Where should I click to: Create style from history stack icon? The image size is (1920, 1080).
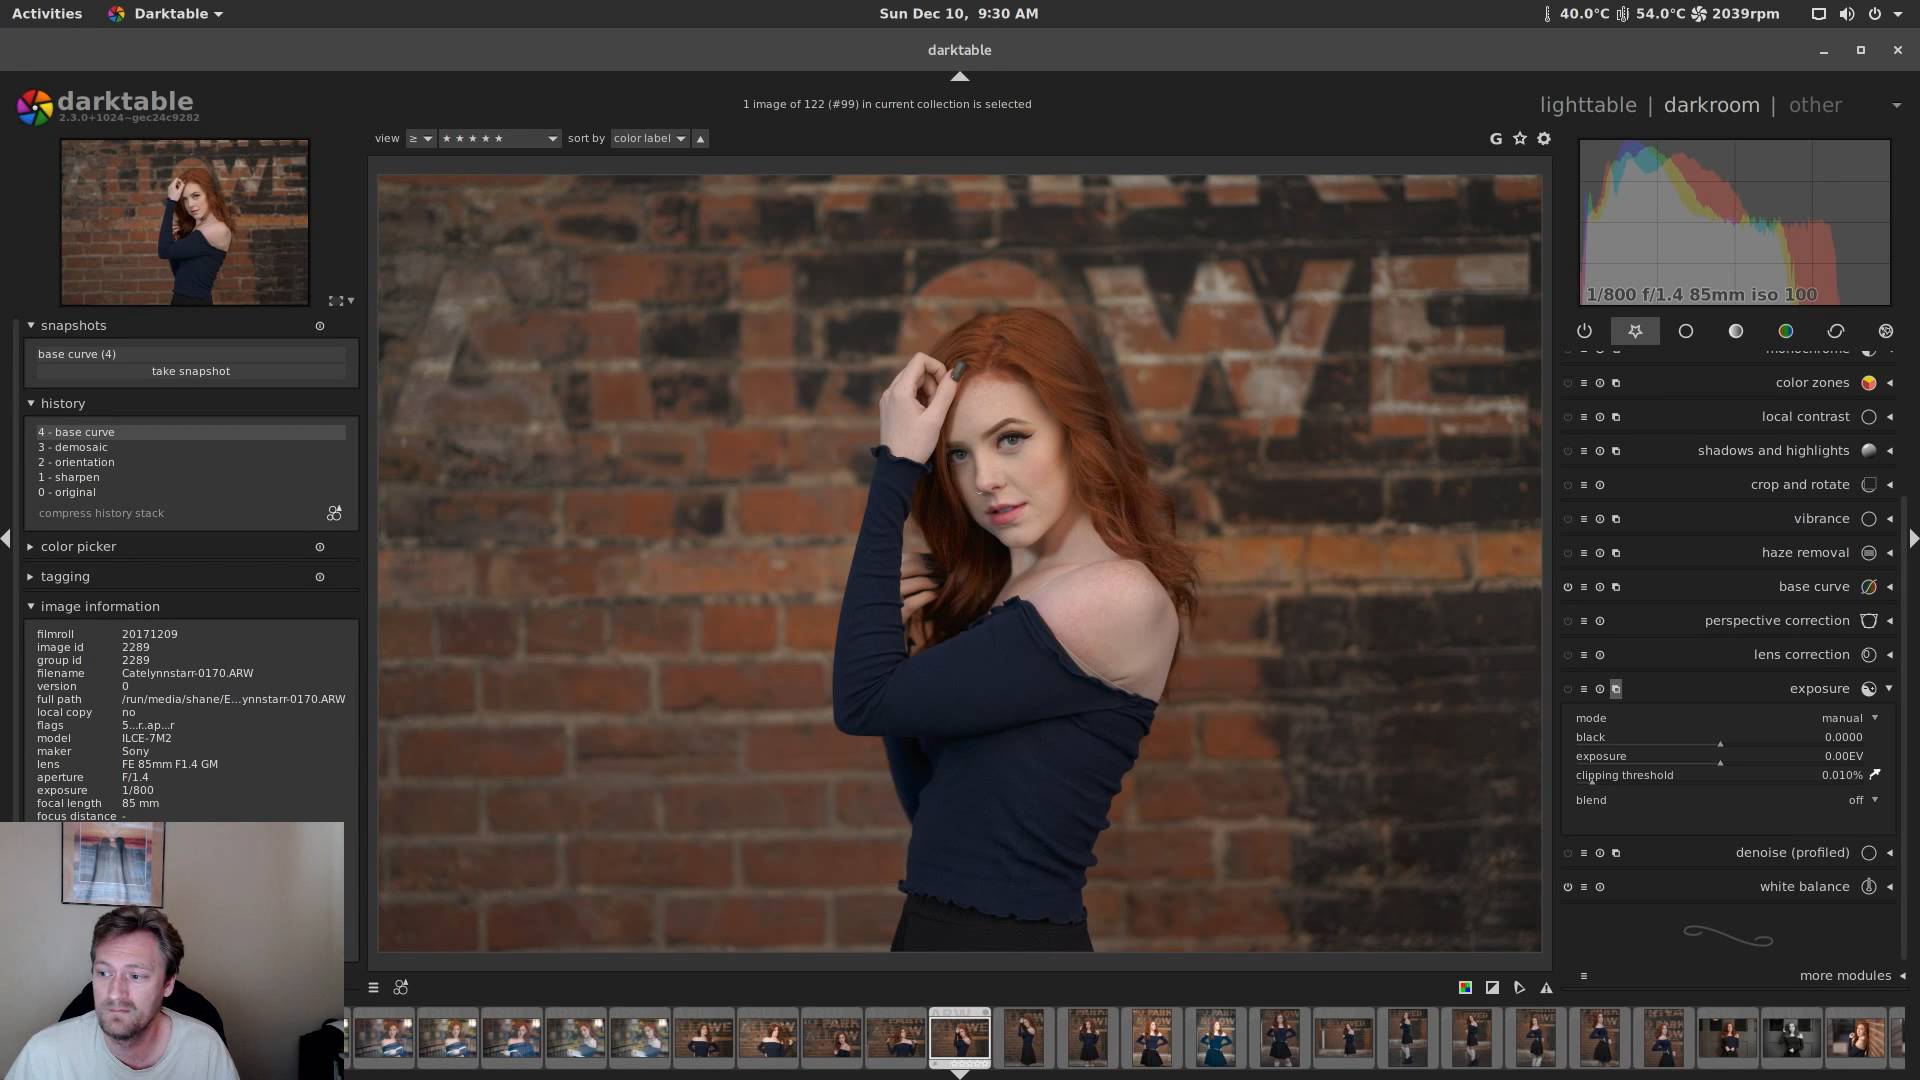(334, 513)
